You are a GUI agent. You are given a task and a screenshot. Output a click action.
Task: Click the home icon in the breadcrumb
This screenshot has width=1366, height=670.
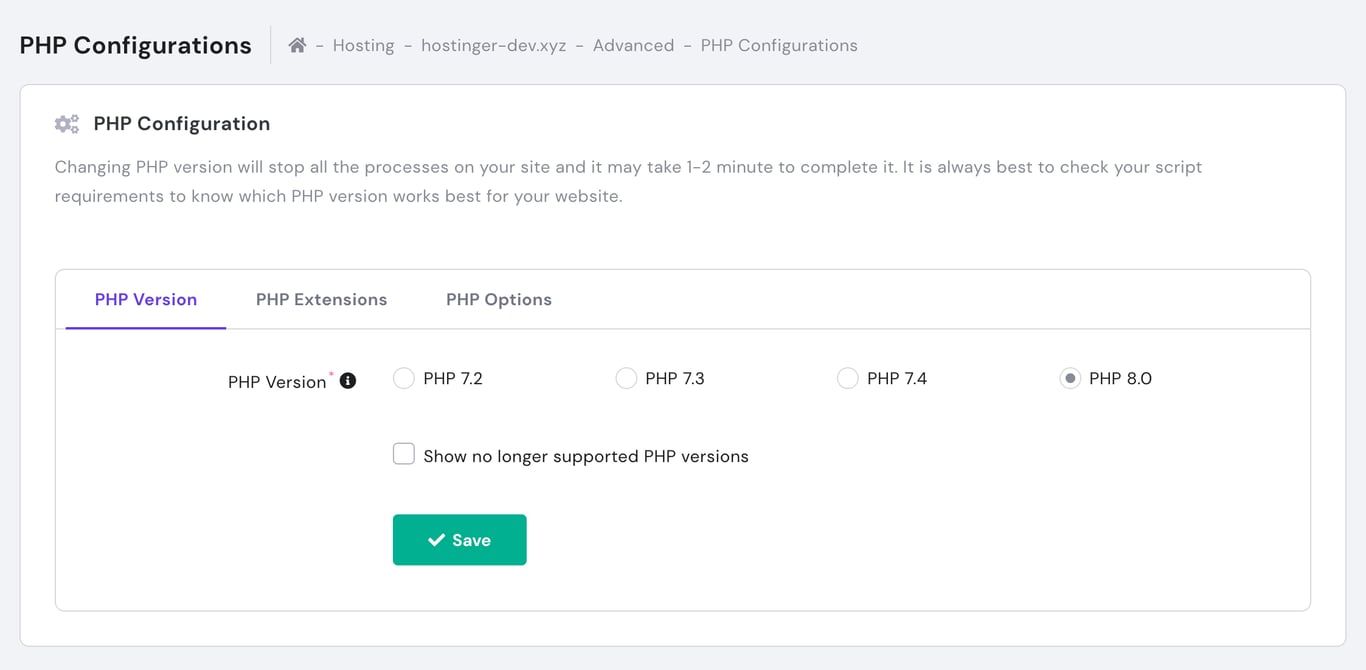[x=296, y=44]
